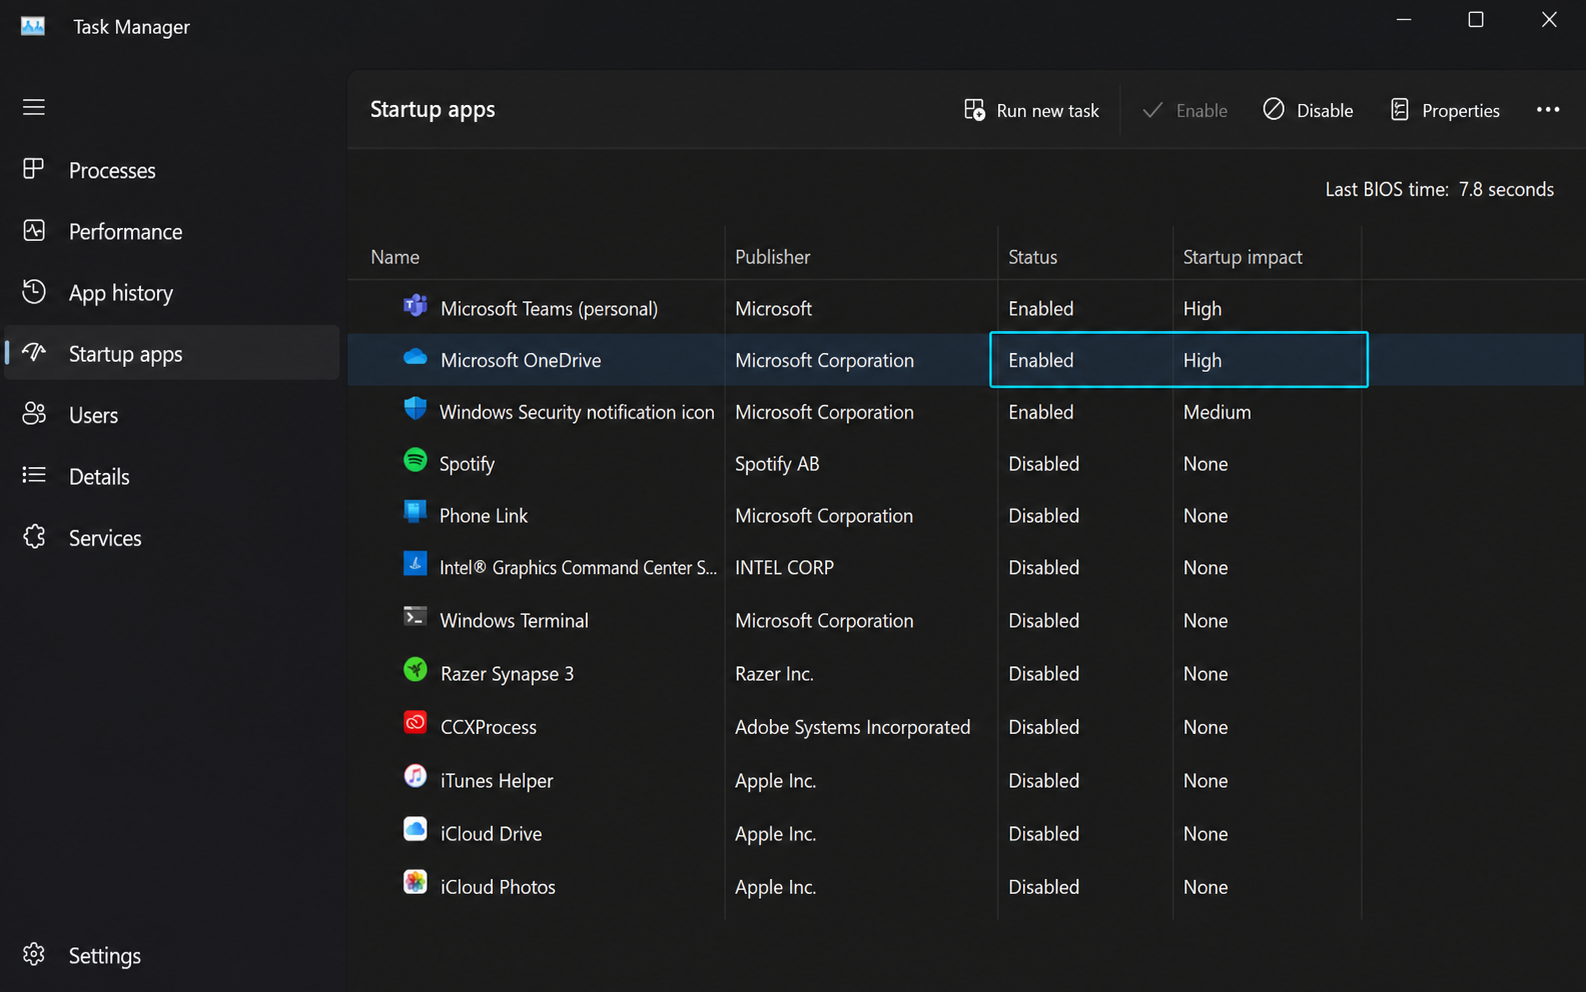Click the Startup apps gauge icon
Screen dimensions: 1586x992
point(34,352)
